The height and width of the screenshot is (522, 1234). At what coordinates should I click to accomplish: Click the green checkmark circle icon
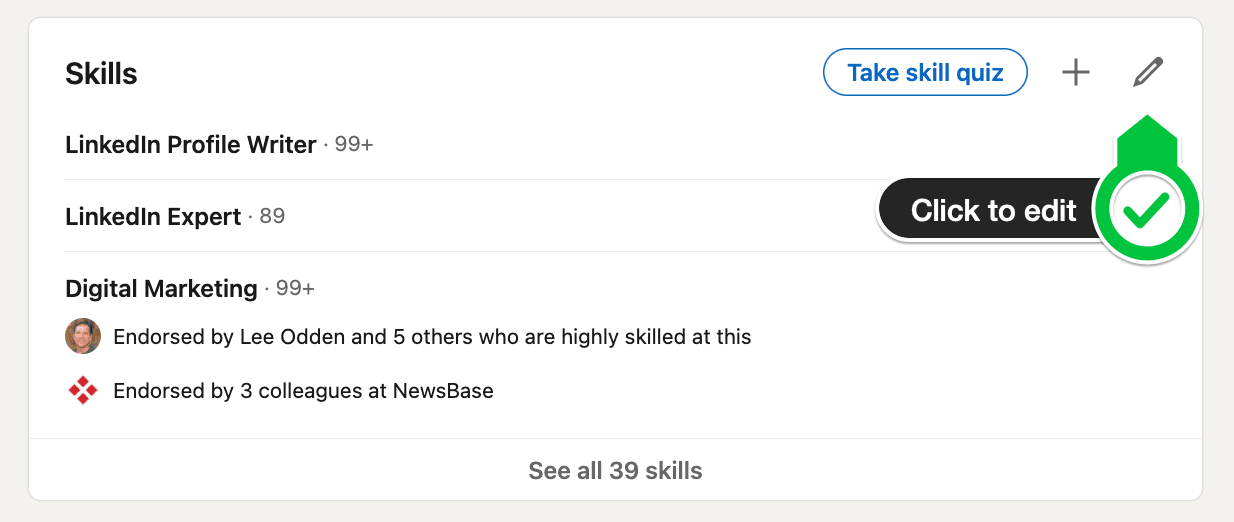1146,211
